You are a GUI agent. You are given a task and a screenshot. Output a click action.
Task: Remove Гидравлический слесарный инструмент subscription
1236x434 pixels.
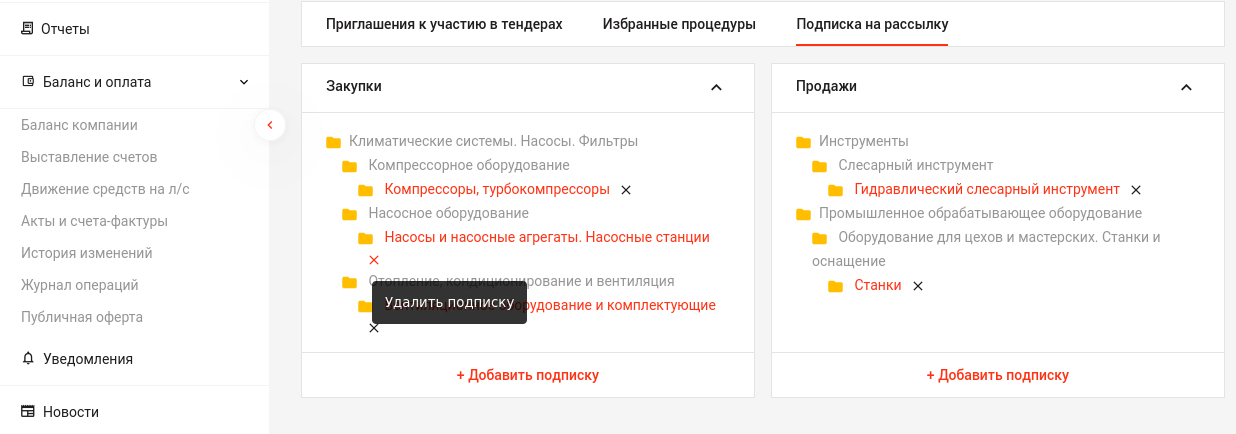click(1136, 190)
